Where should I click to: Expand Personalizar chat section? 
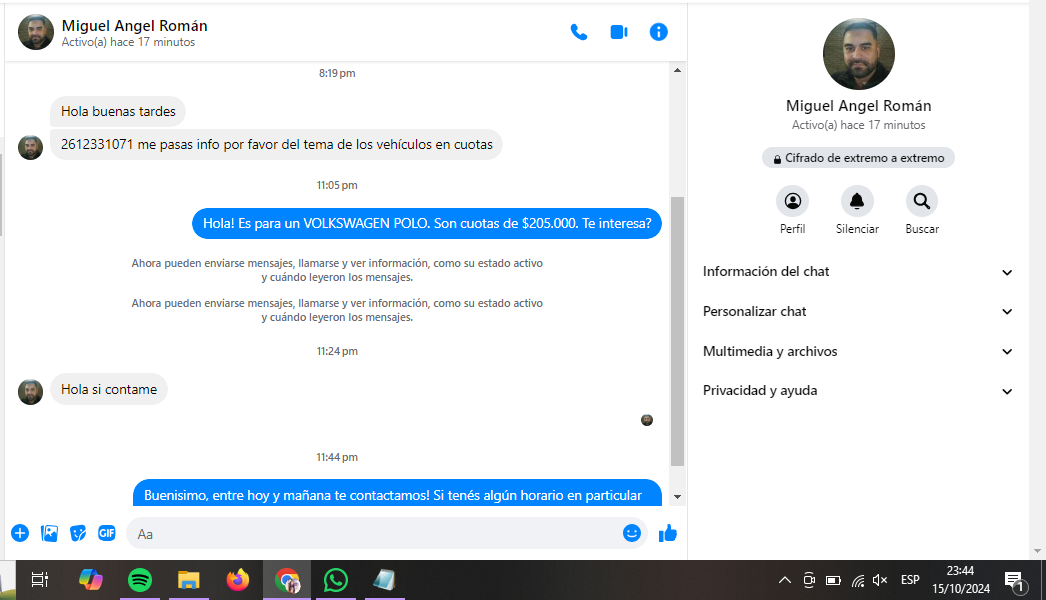tap(858, 312)
